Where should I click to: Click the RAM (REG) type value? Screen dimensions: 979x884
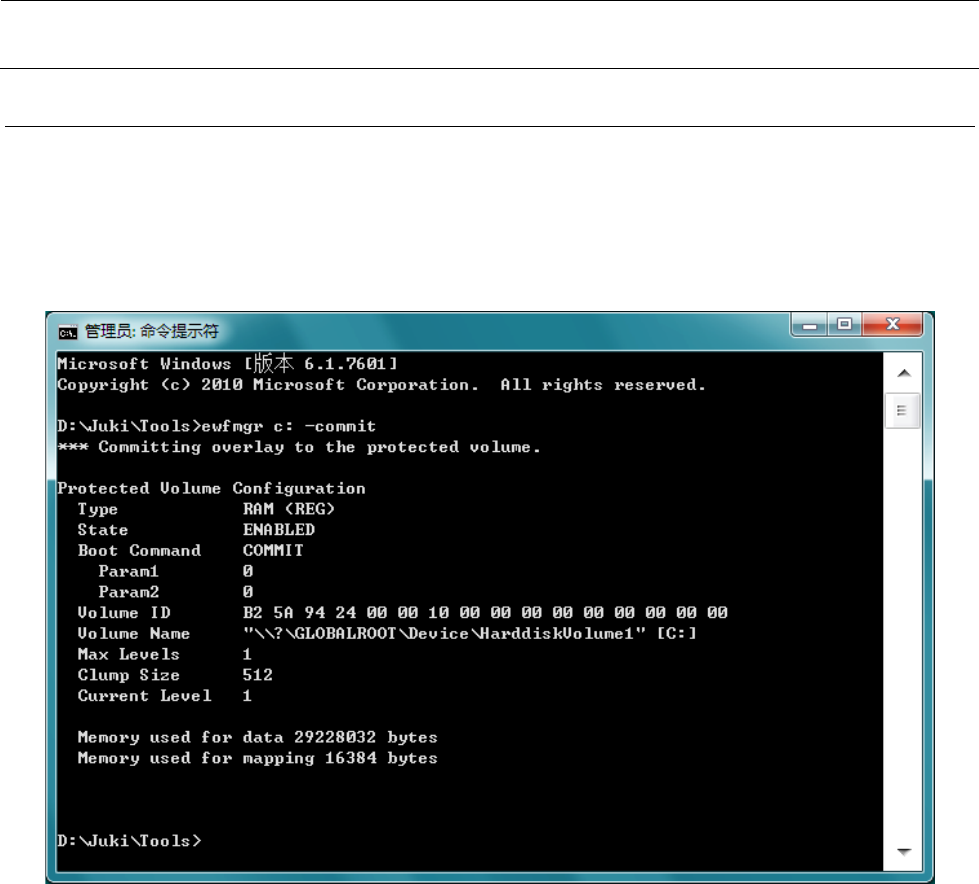point(288,509)
